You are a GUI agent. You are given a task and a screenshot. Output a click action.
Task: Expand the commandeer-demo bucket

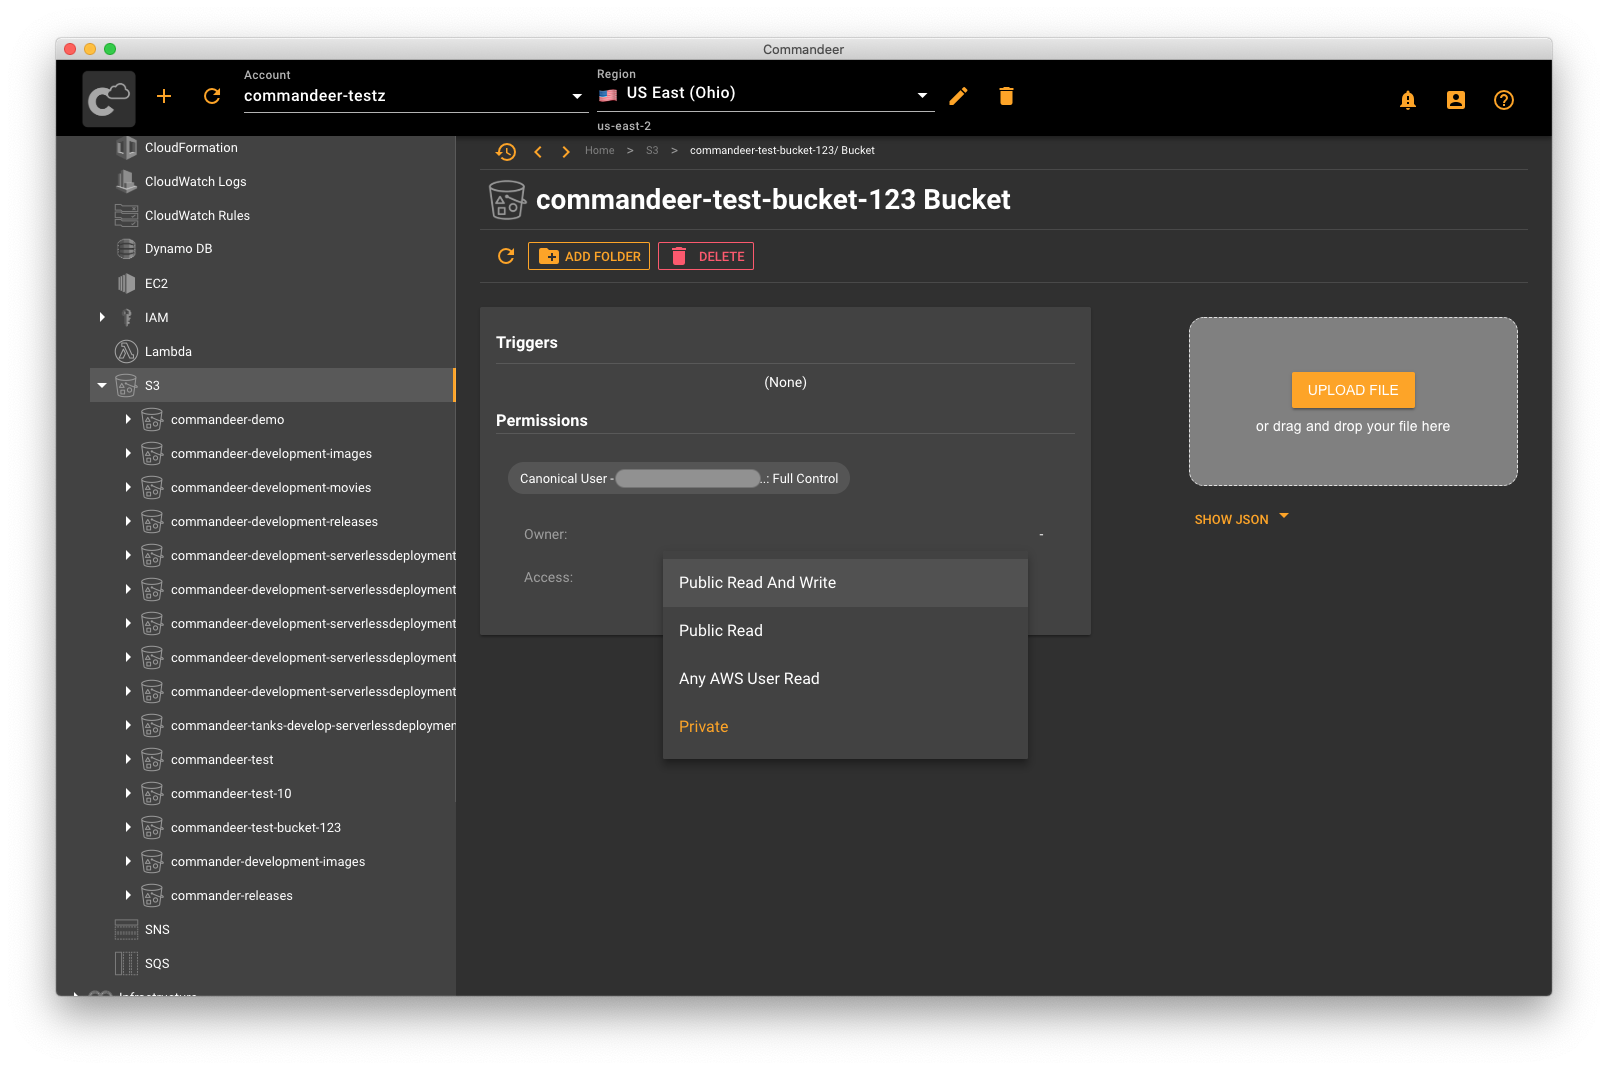tap(128, 419)
